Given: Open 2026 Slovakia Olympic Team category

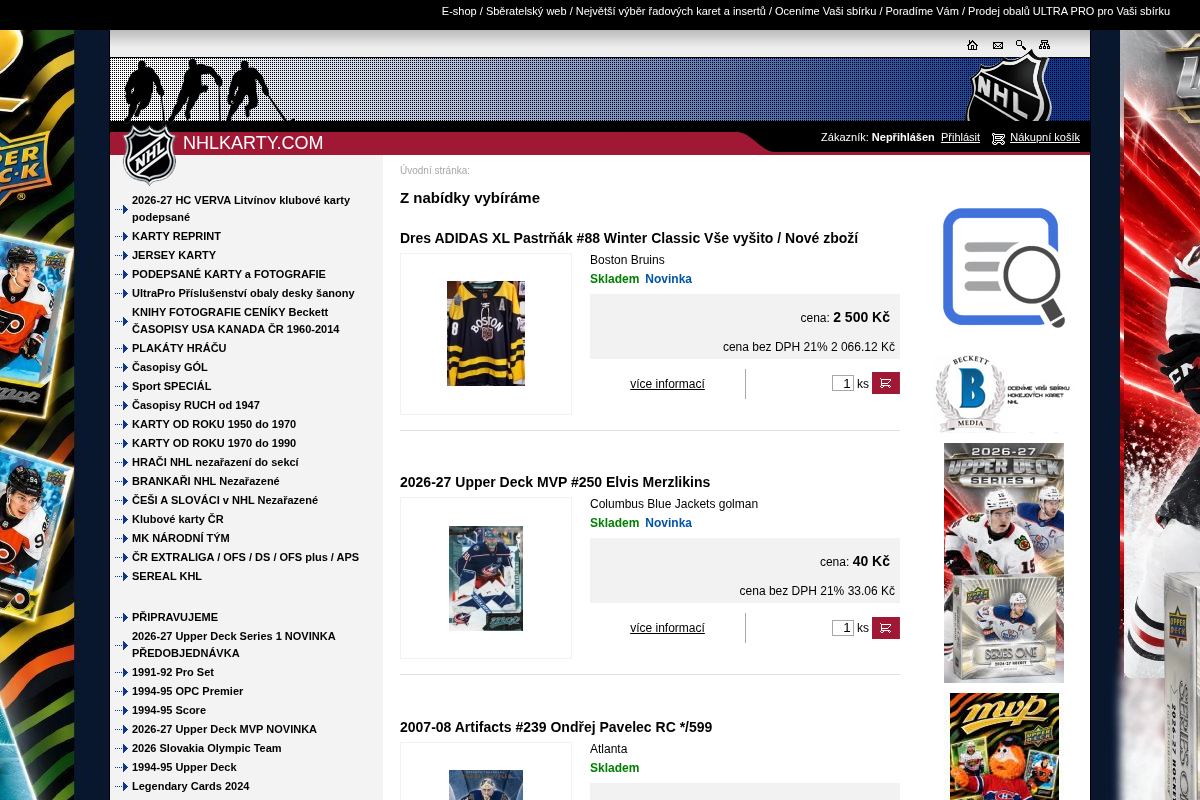Looking at the screenshot, I should click(207, 748).
